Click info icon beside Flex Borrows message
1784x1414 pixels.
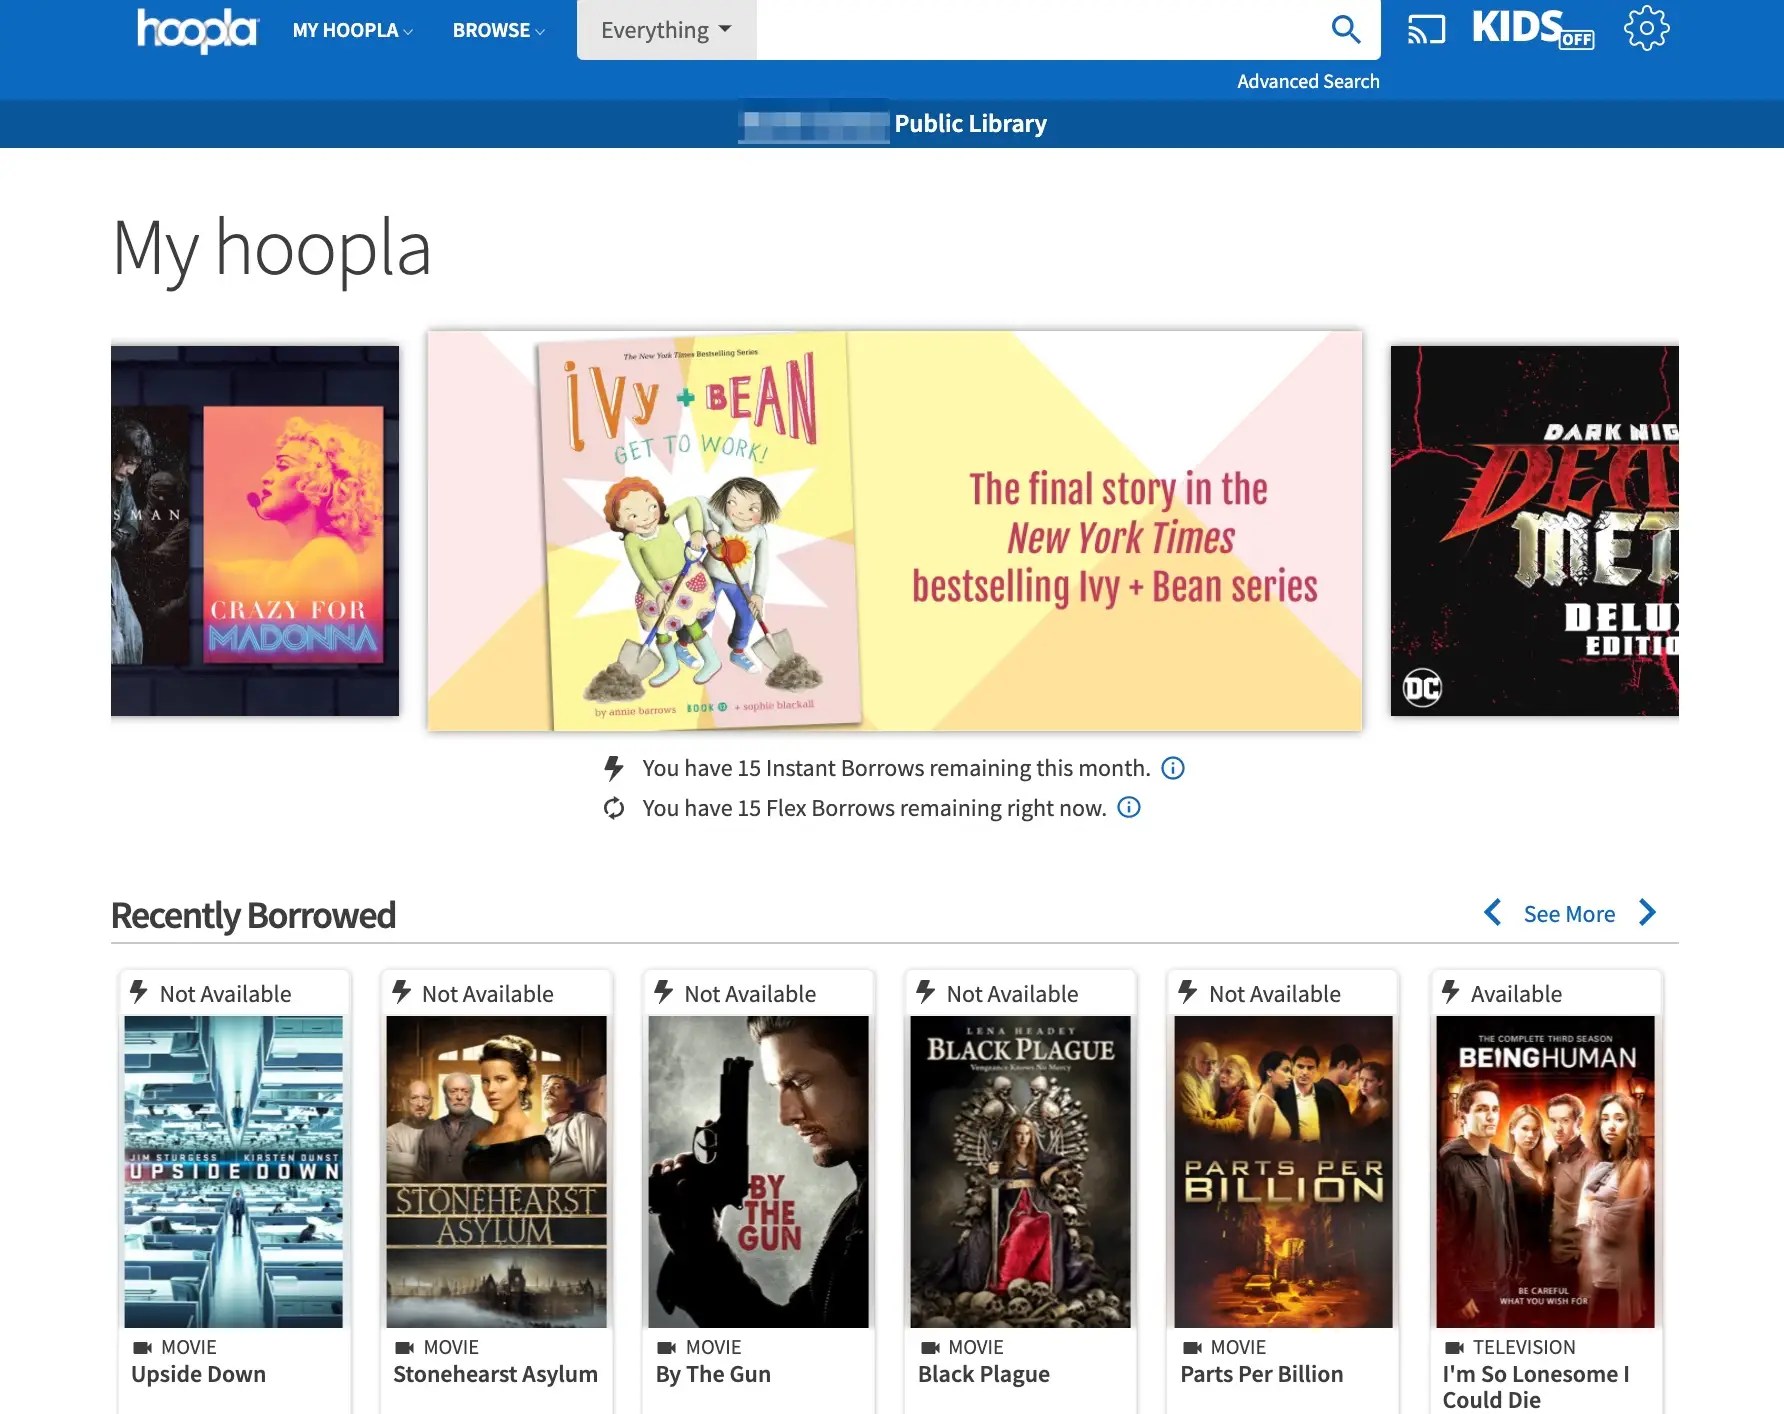[1129, 808]
